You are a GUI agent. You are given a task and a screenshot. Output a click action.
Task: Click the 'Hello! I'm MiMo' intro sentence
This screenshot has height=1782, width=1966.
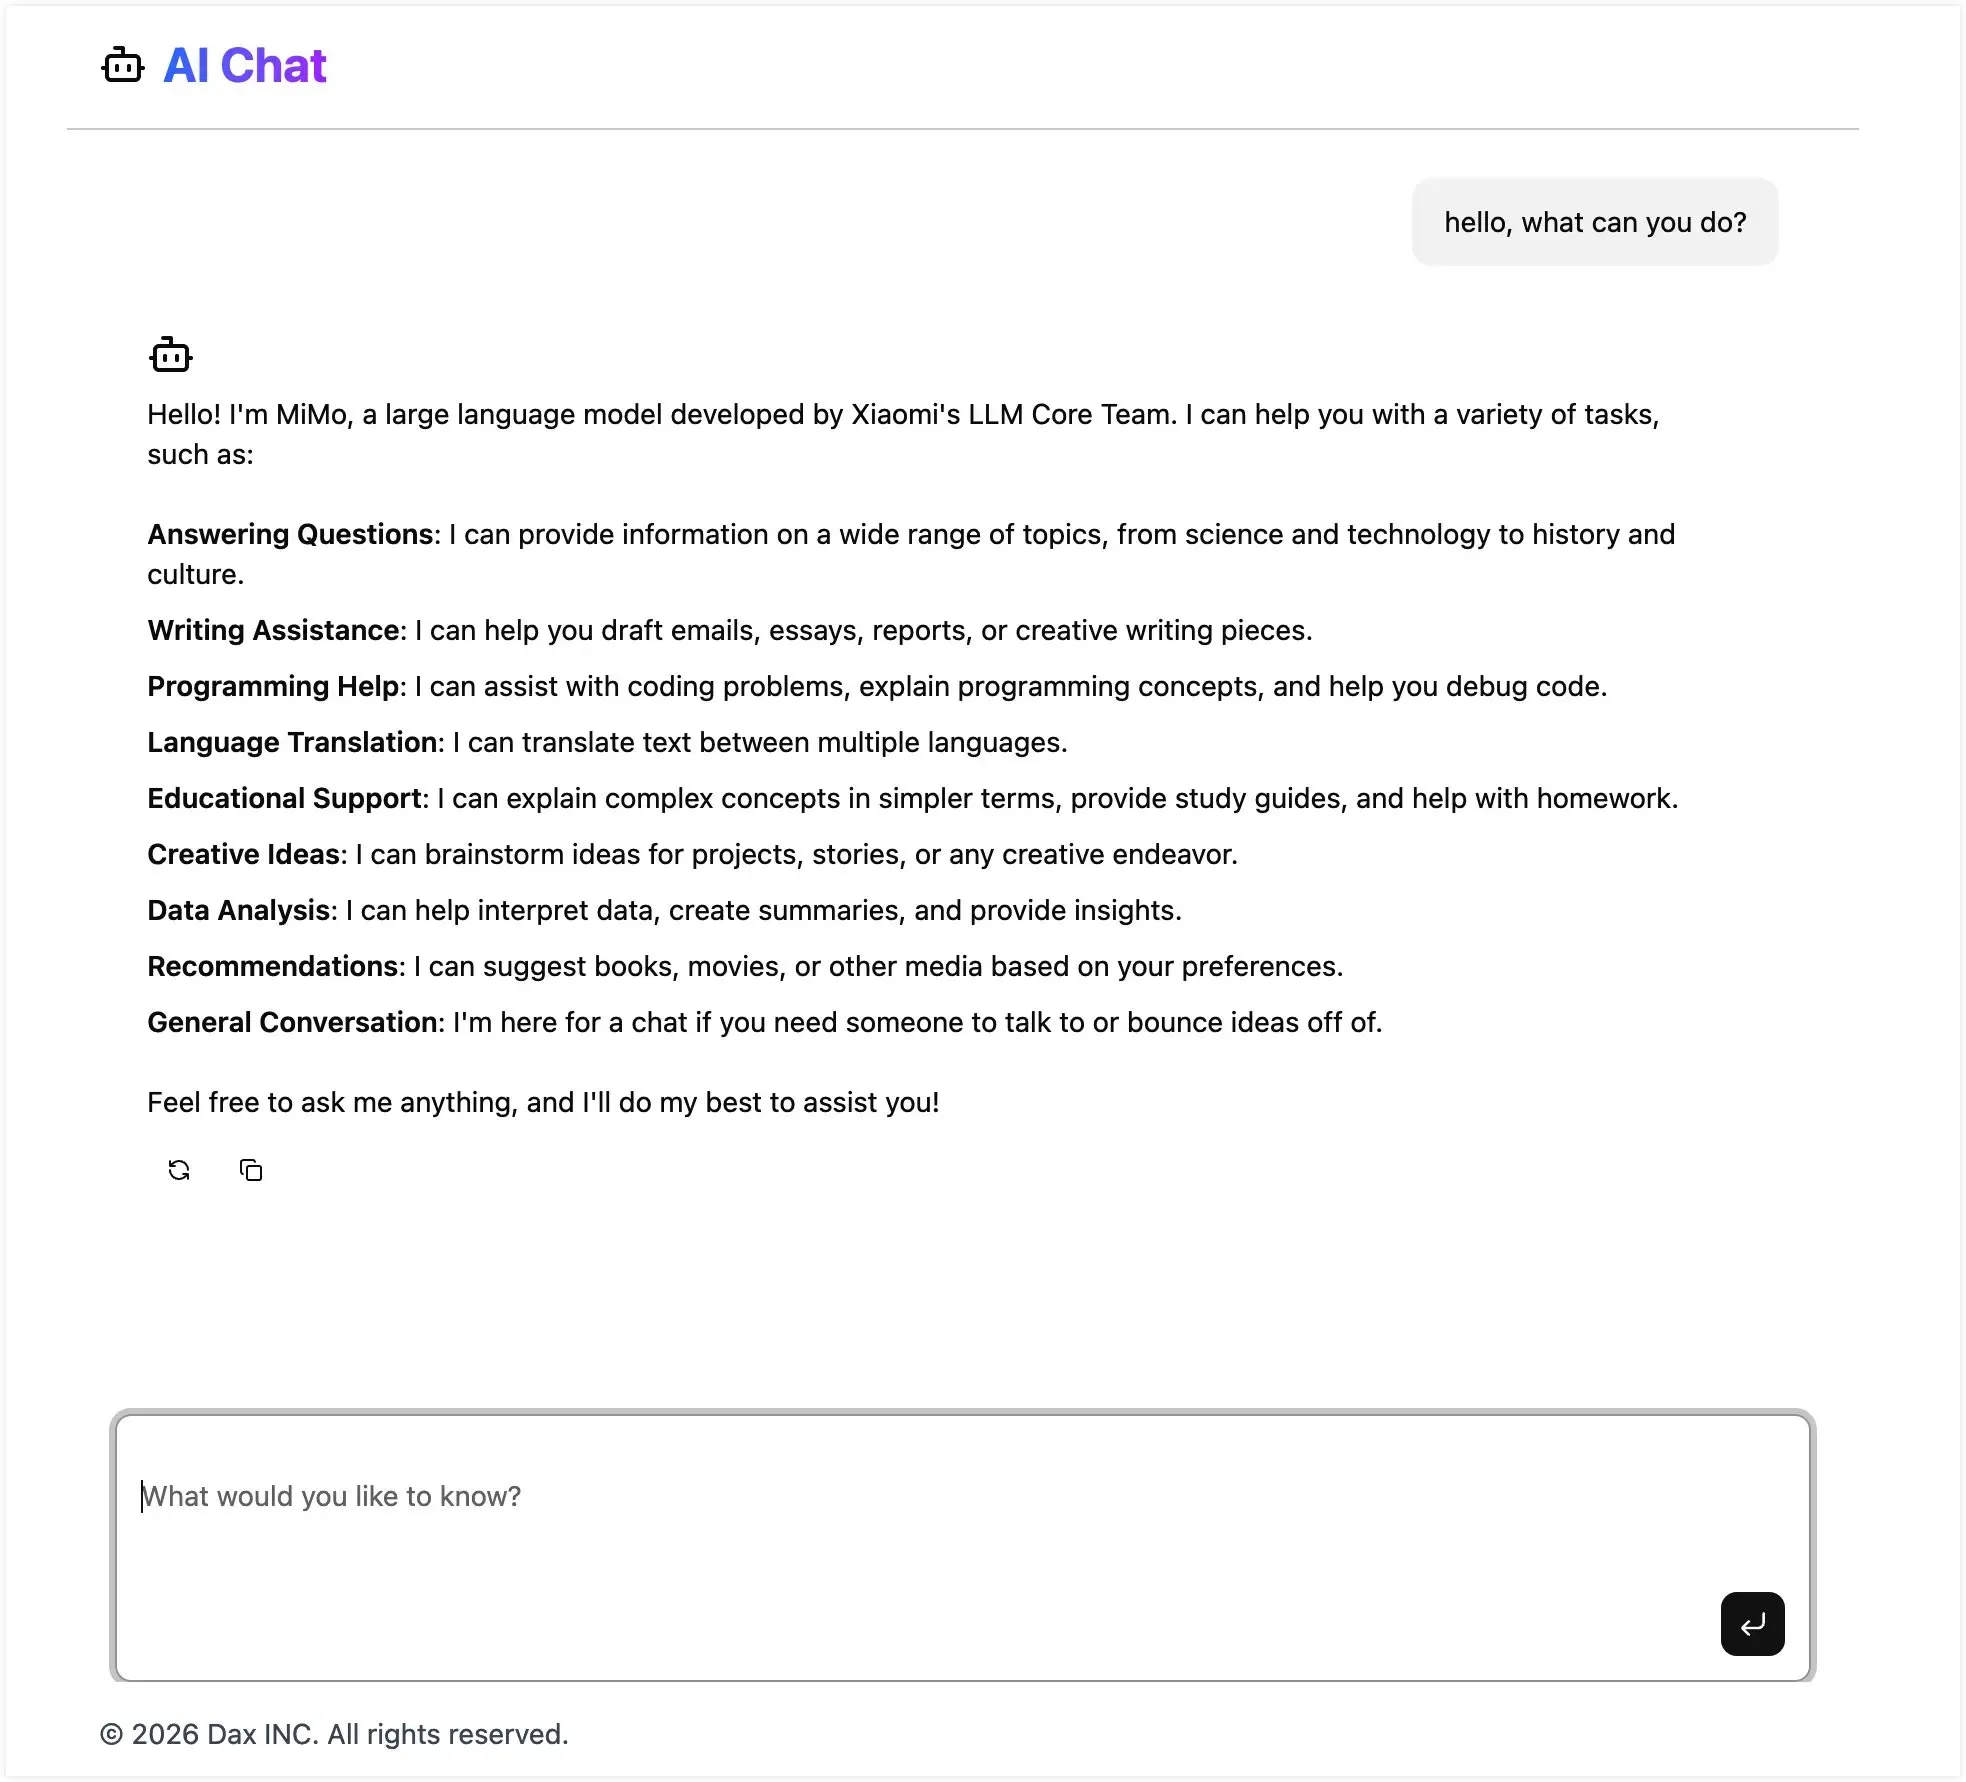[660, 415]
